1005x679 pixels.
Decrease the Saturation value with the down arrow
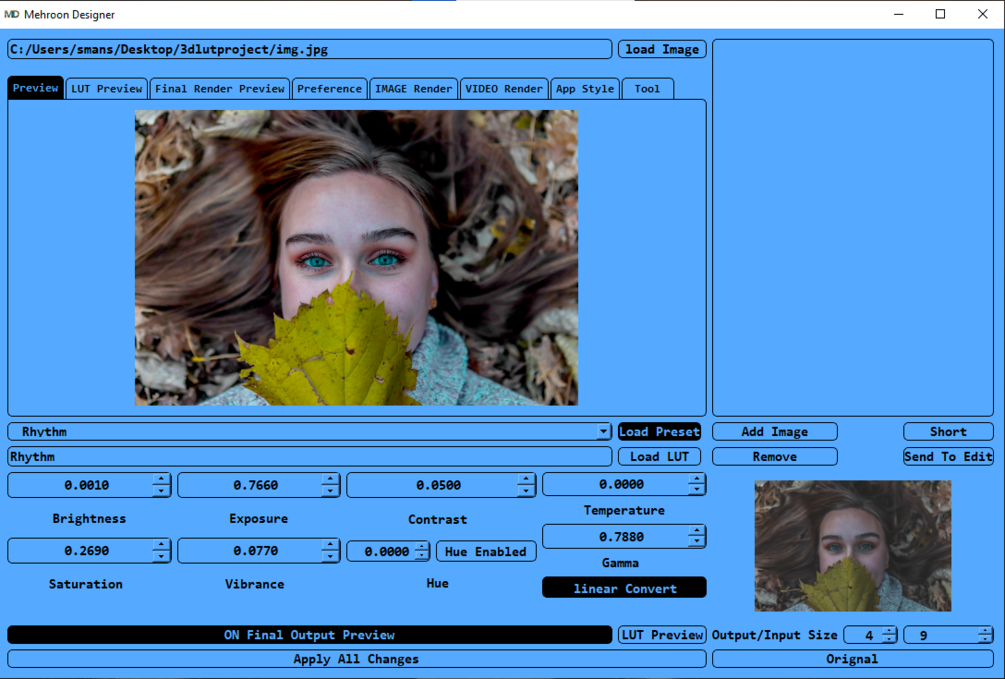162,557
